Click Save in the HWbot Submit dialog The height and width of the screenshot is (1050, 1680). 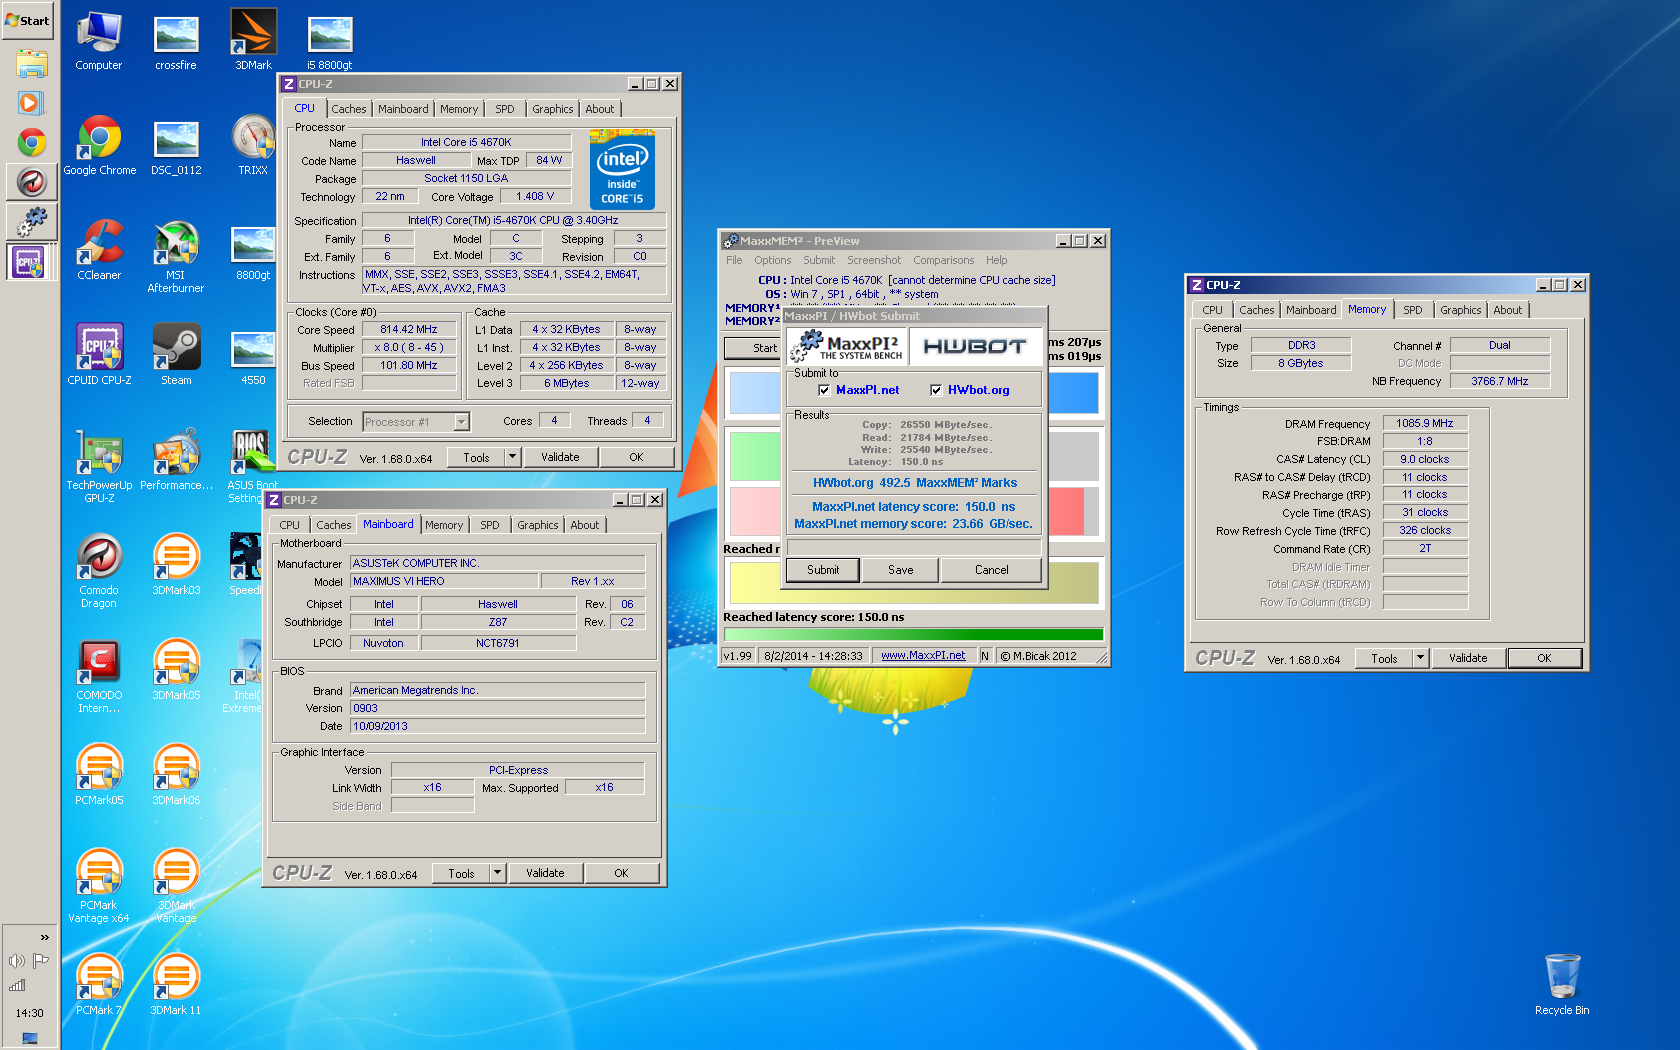click(x=901, y=570)
